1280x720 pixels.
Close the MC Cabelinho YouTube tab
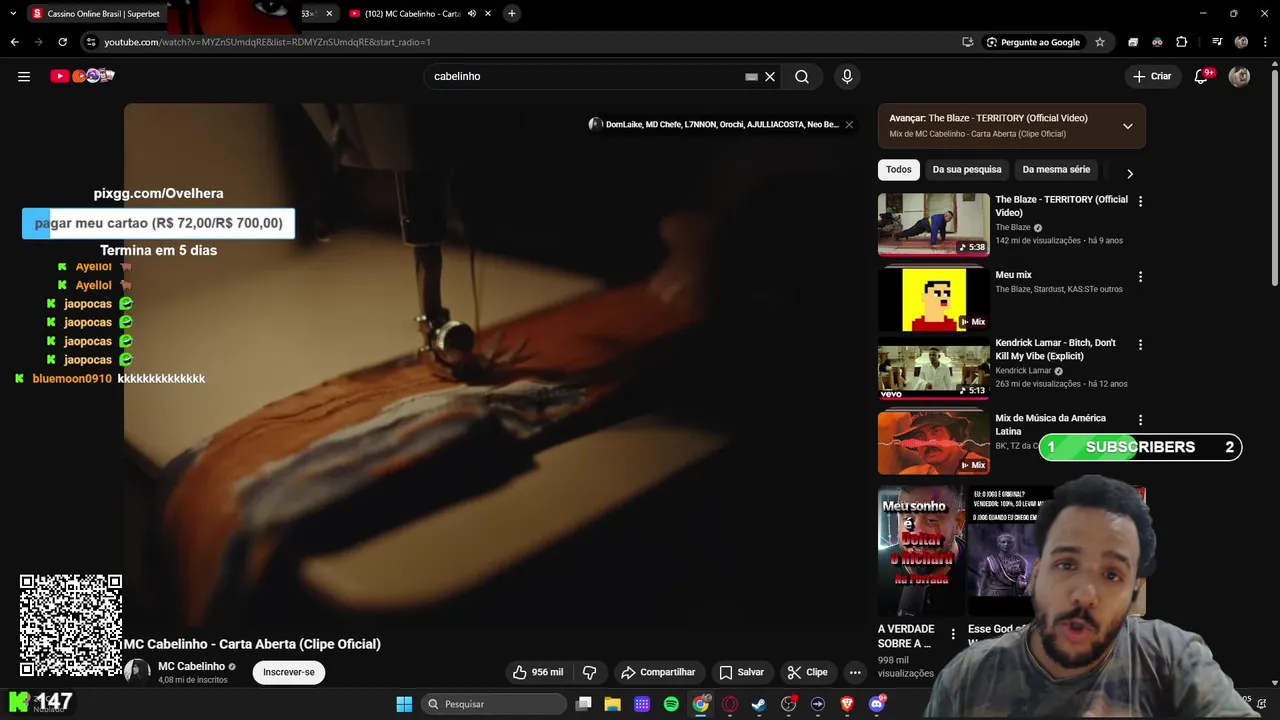click(489, 14)
